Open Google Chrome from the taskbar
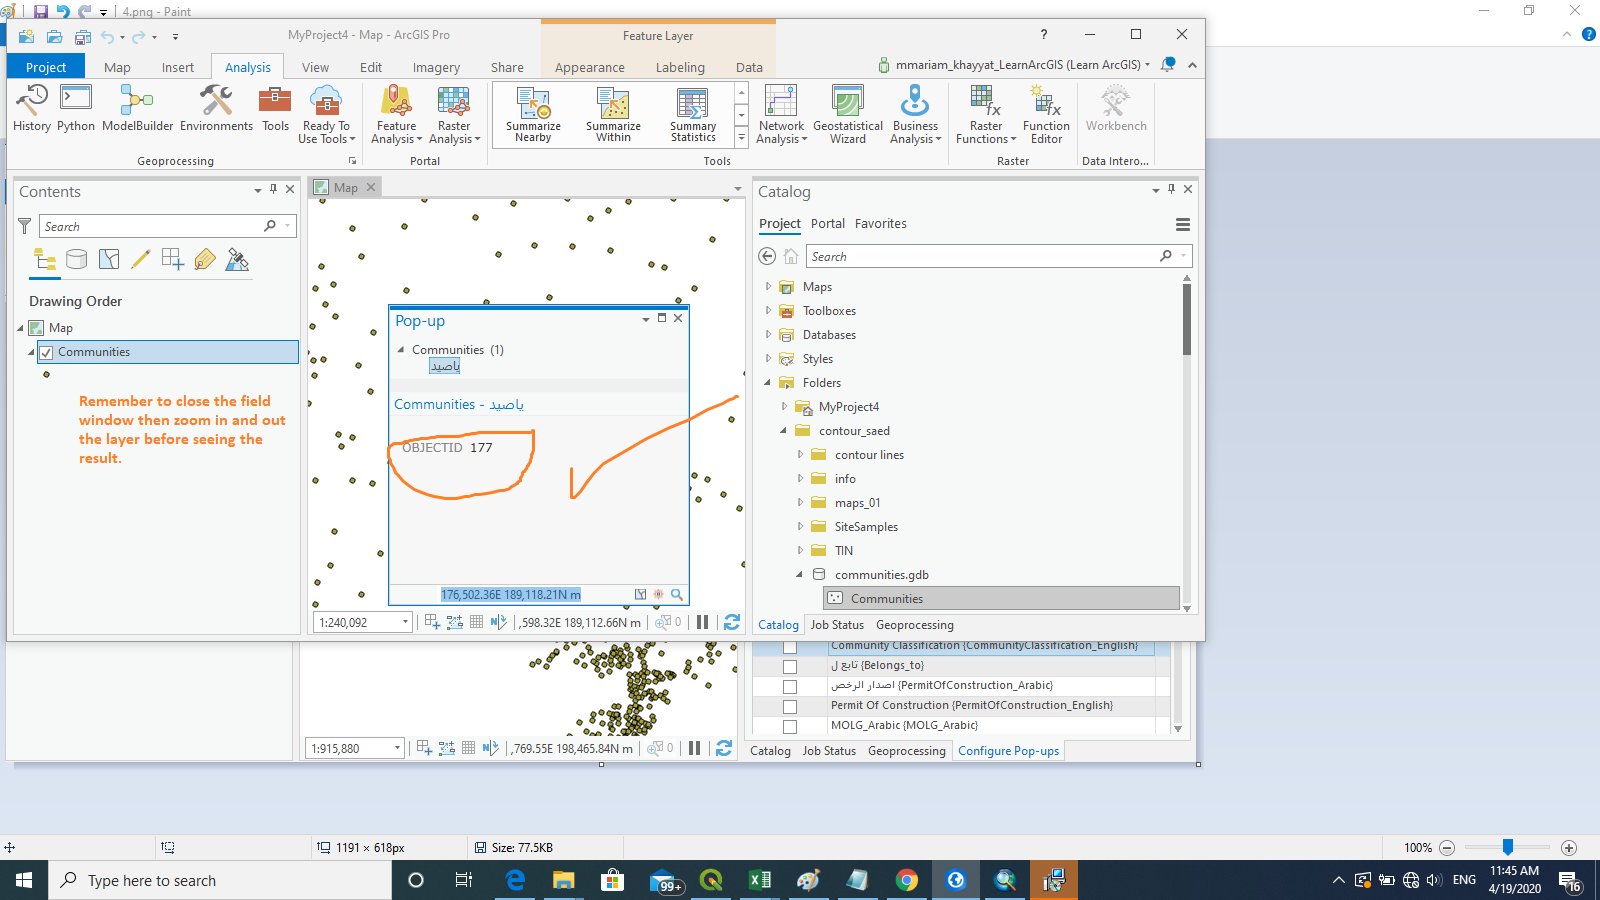The image size is (1600, 900). point(907,880)
